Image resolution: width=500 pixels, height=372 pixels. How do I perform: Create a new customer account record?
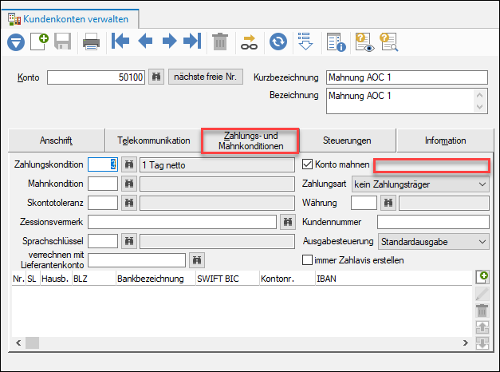[x=39, y=42]
